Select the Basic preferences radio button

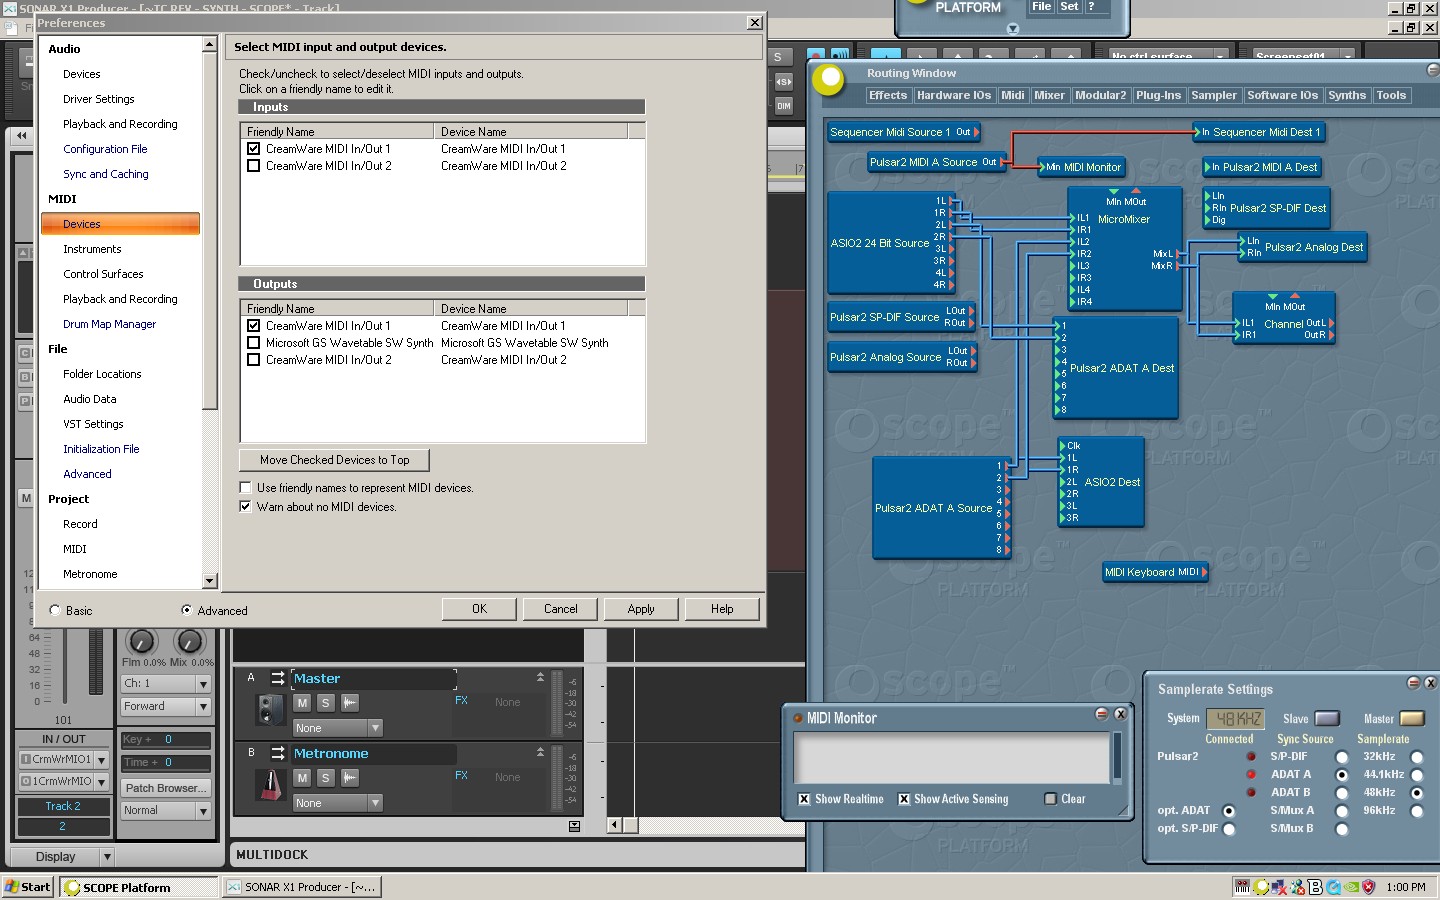point(55,610)
